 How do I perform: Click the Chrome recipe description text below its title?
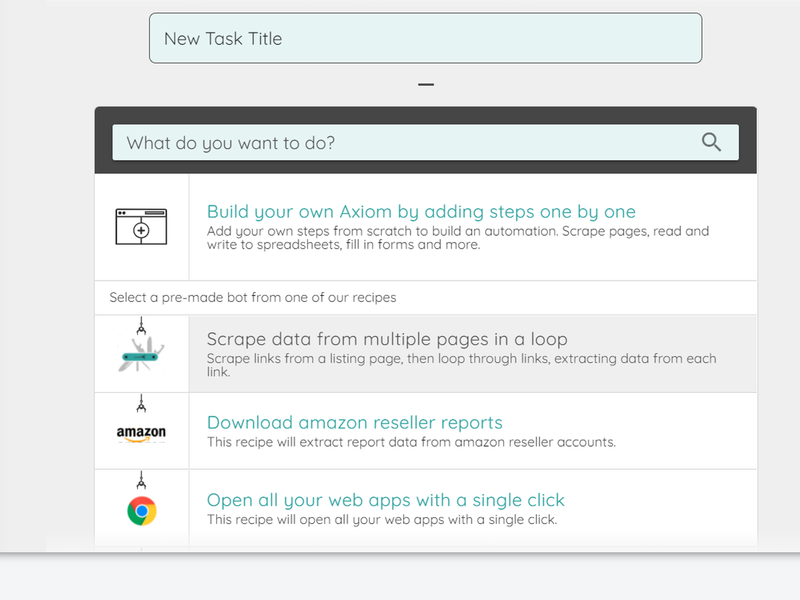coord(381,520)
